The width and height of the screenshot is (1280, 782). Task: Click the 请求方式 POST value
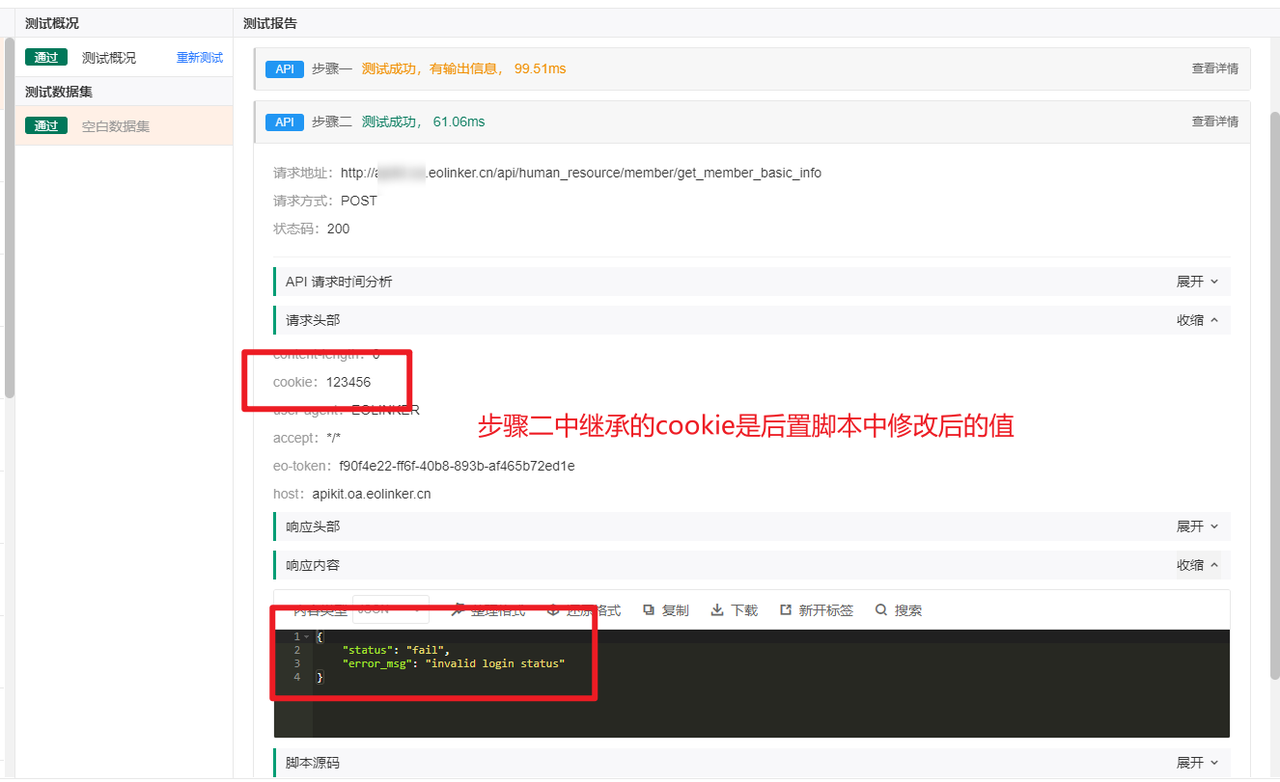pos(359,201)
